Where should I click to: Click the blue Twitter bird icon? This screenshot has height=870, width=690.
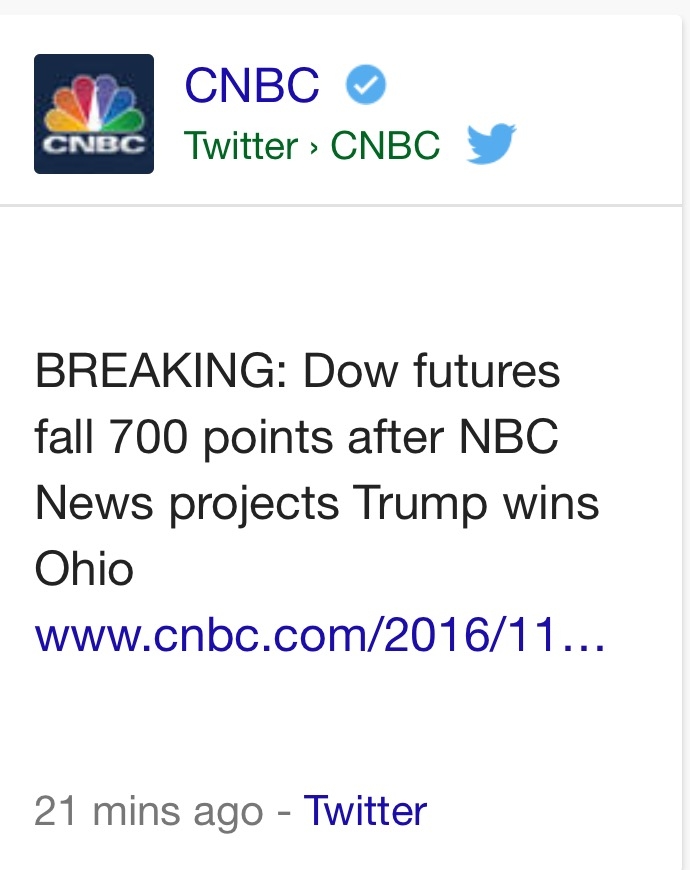coord(491,143)
